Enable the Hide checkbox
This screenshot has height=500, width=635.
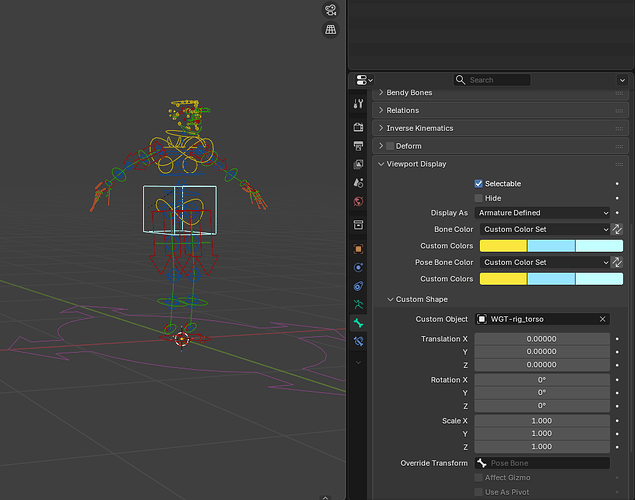(x=478, y=198)
